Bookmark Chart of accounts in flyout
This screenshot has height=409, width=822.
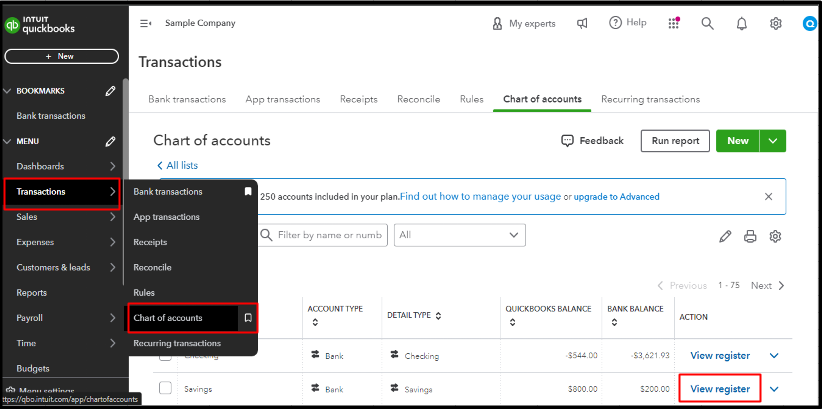[248, 318]
